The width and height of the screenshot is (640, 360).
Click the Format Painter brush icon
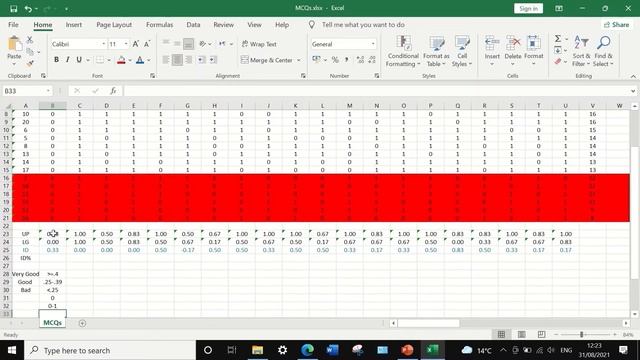pyautogui.click(x=30, y=63)
